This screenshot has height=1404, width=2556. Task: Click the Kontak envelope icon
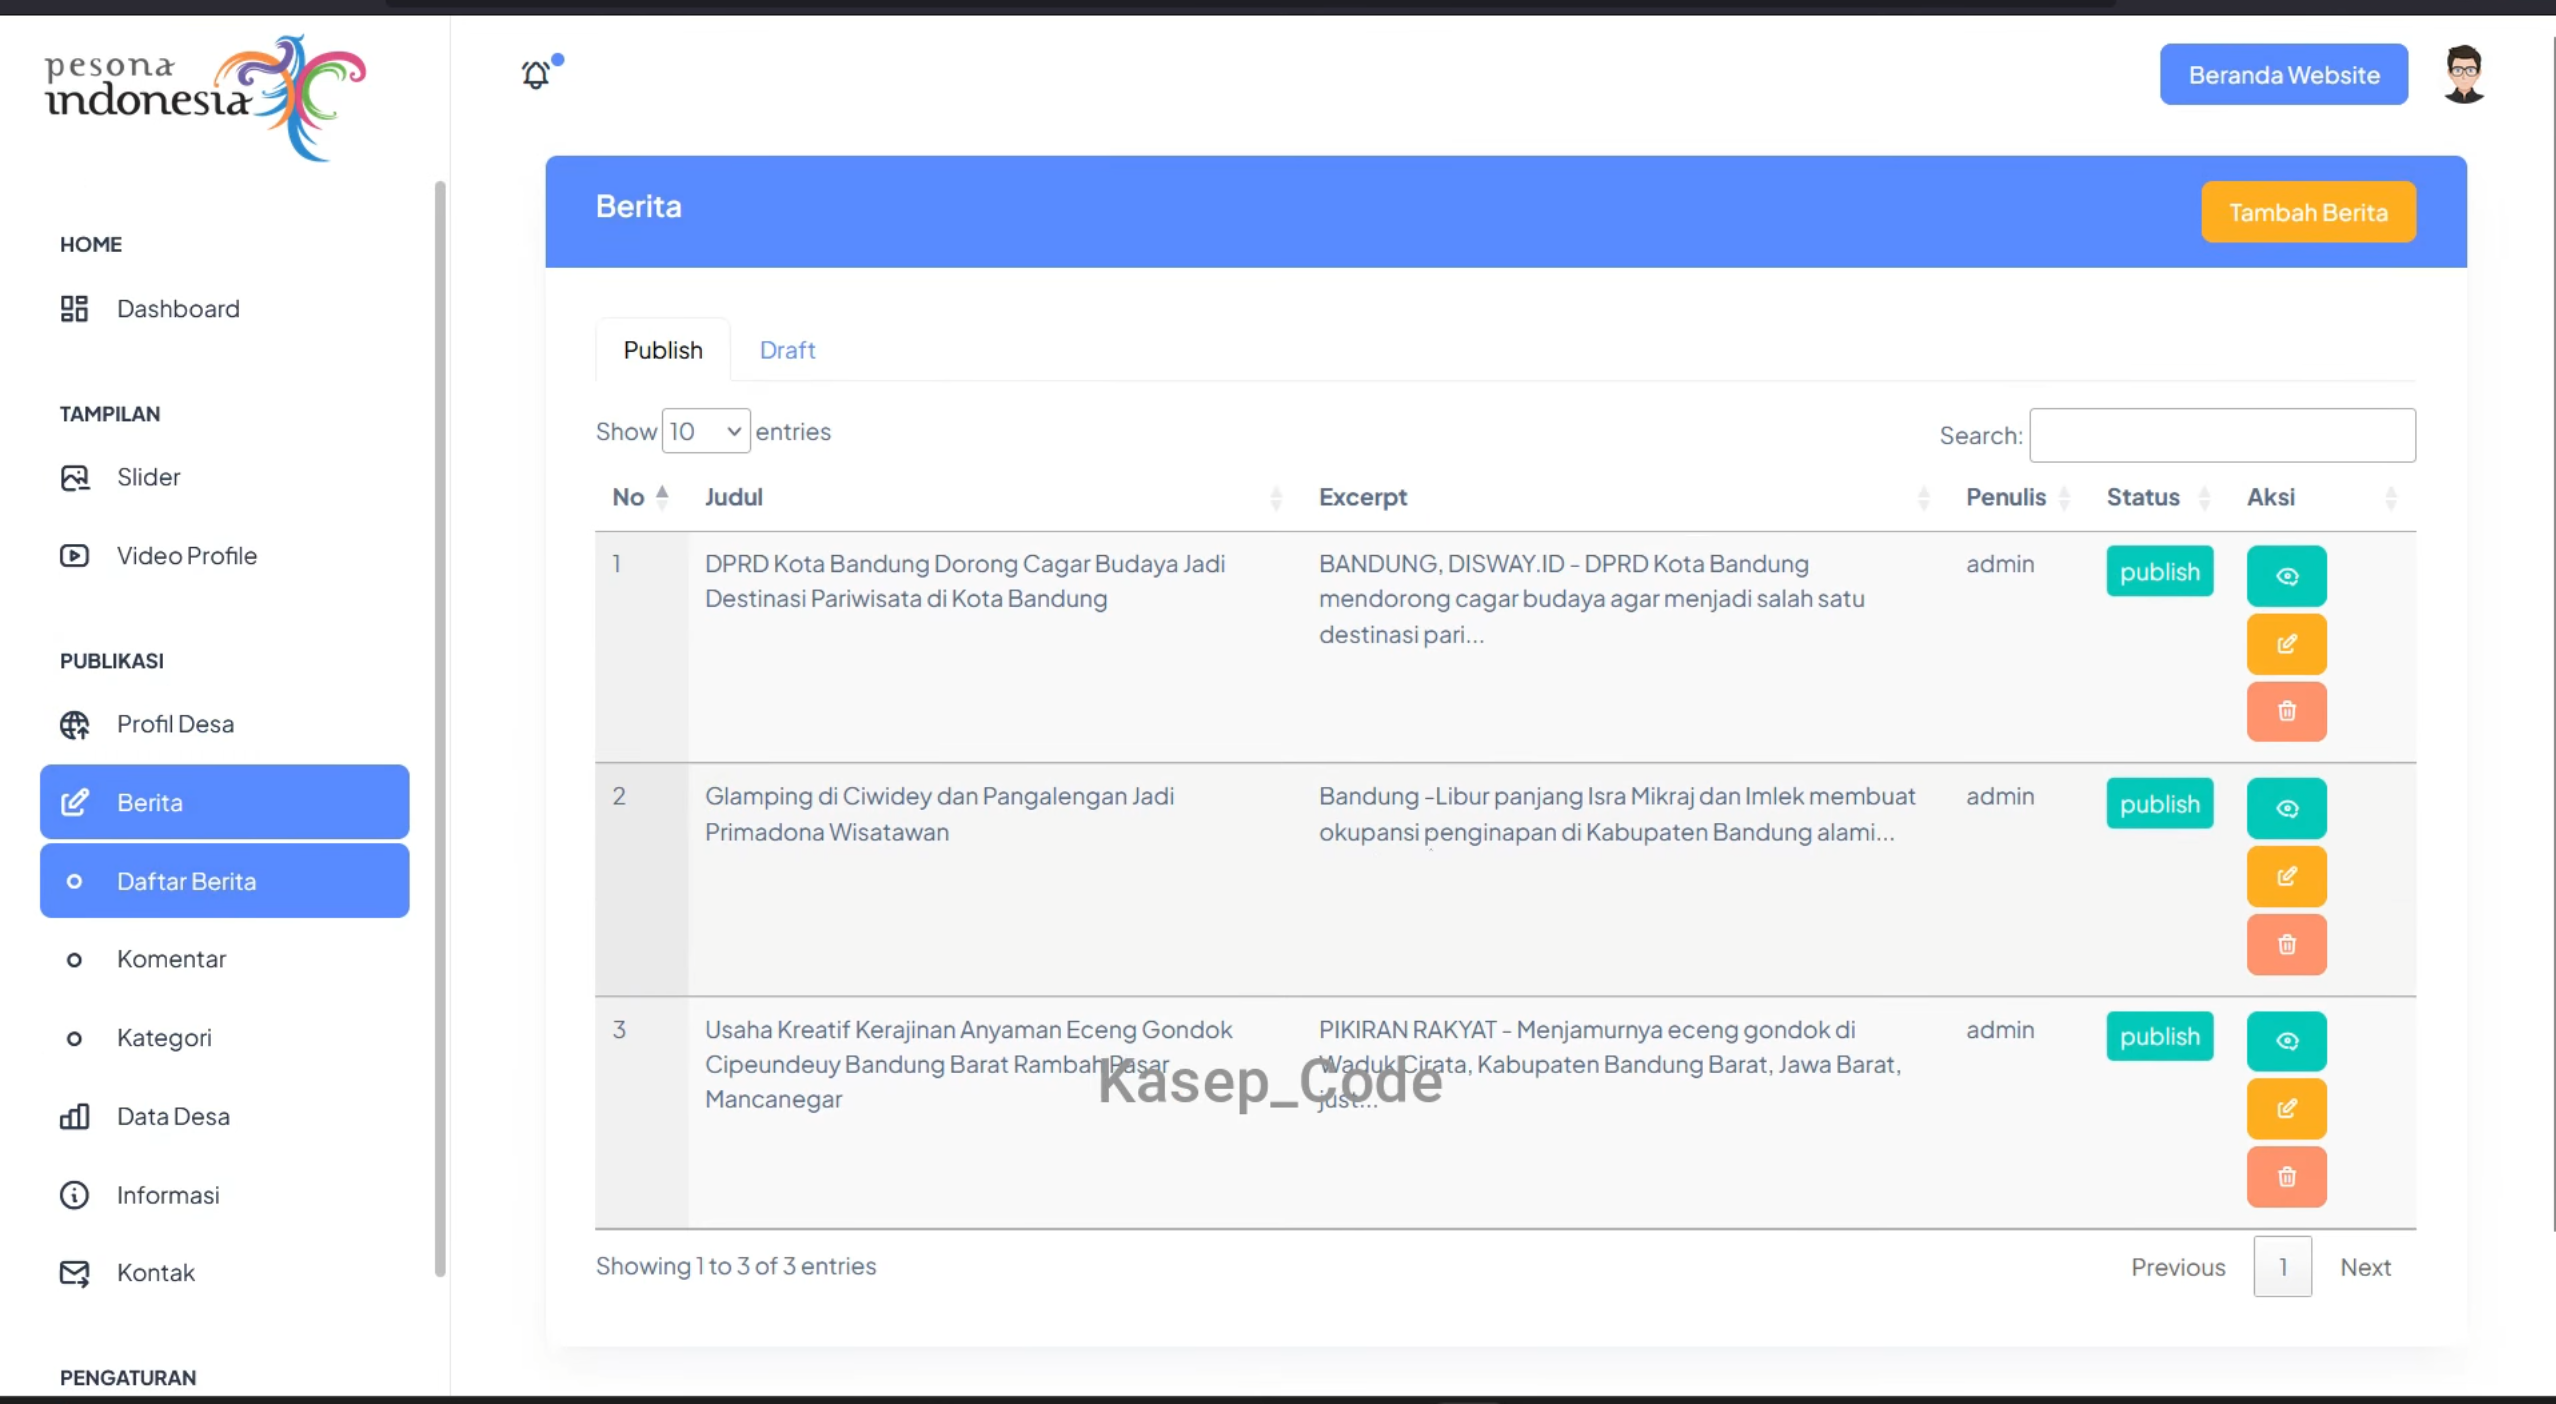click(x=74, y=1273)
